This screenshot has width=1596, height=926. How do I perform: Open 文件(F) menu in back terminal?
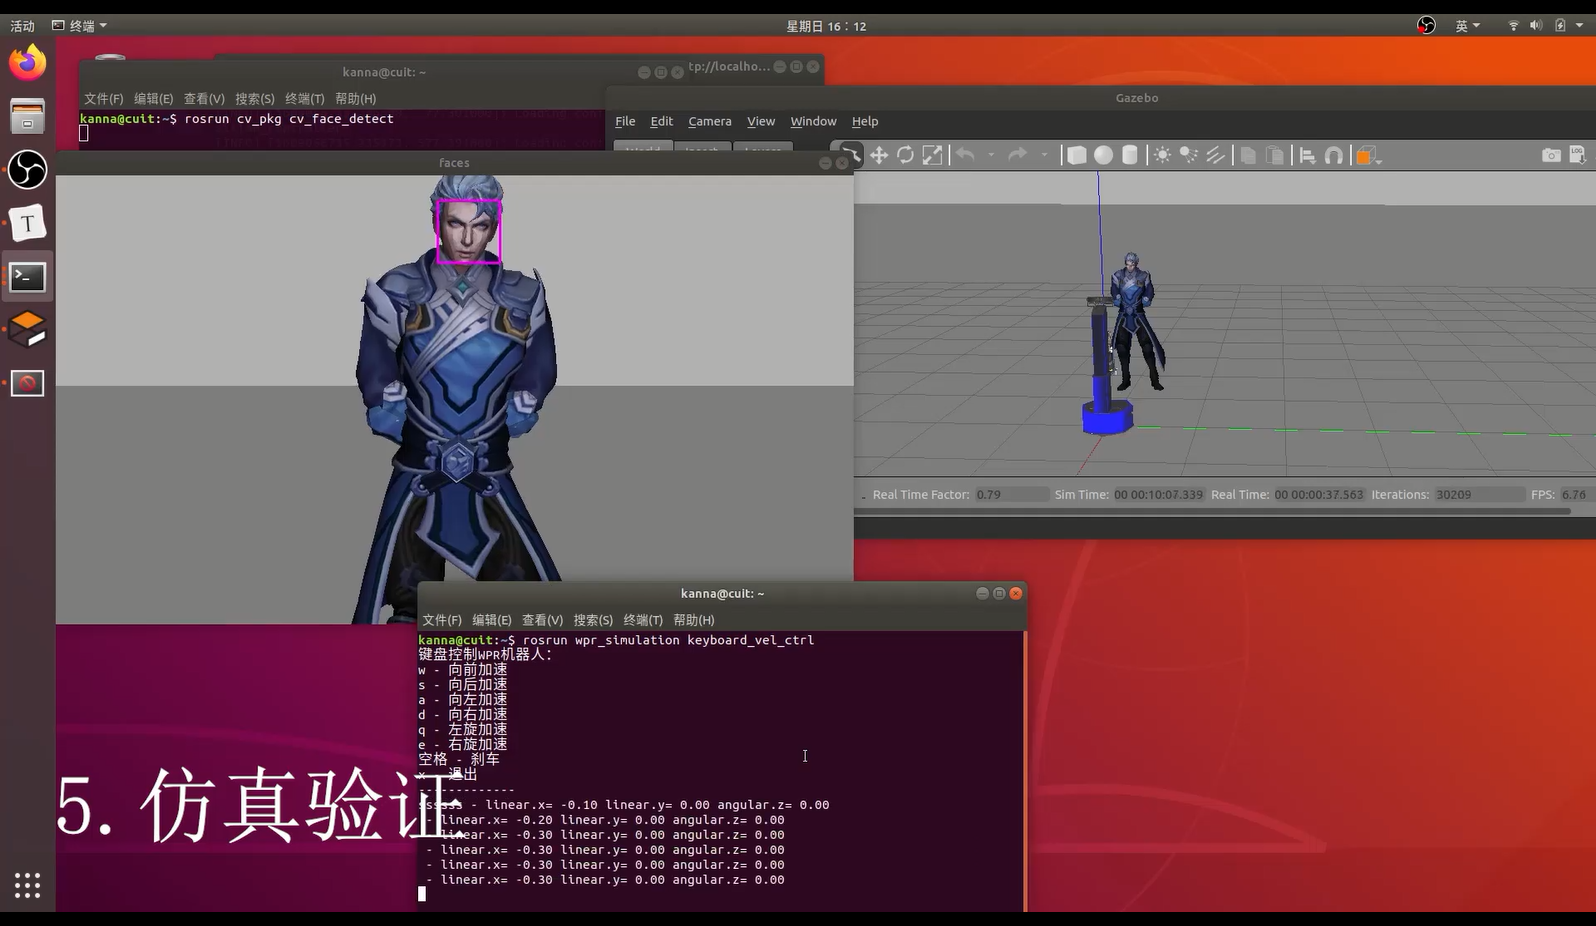tap(104, 99)
